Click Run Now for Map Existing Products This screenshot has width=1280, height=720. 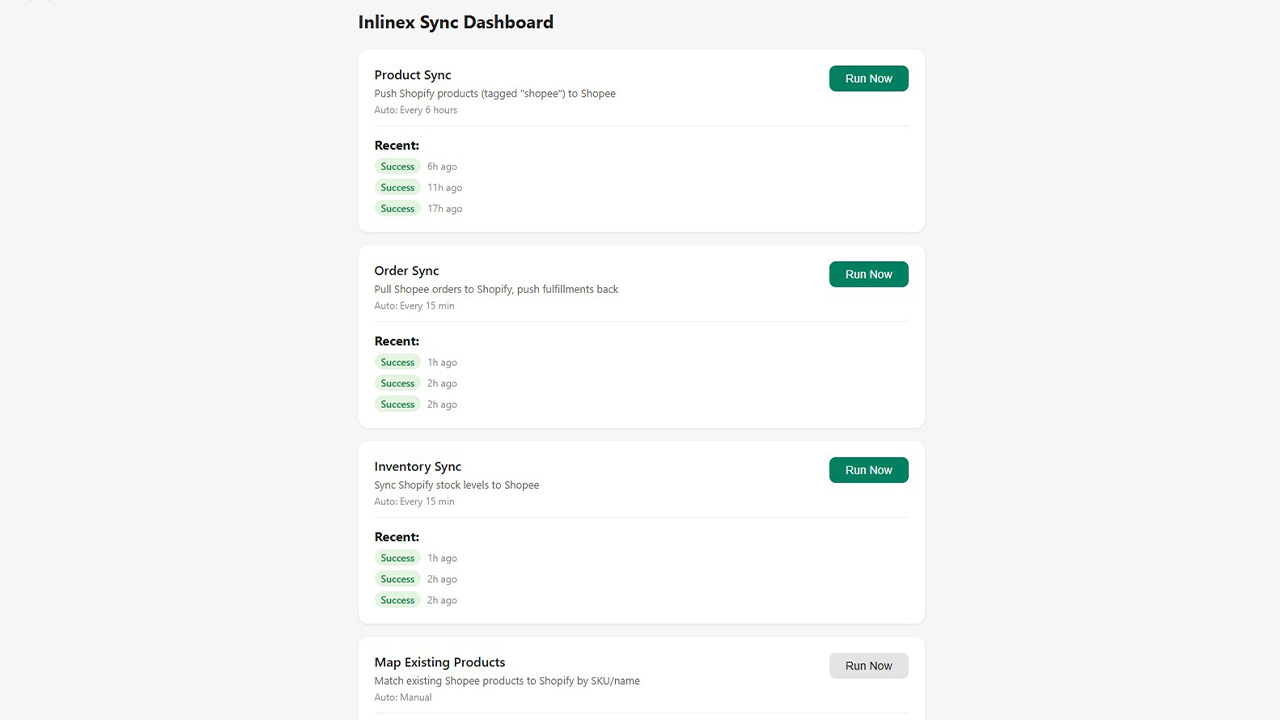868,666
